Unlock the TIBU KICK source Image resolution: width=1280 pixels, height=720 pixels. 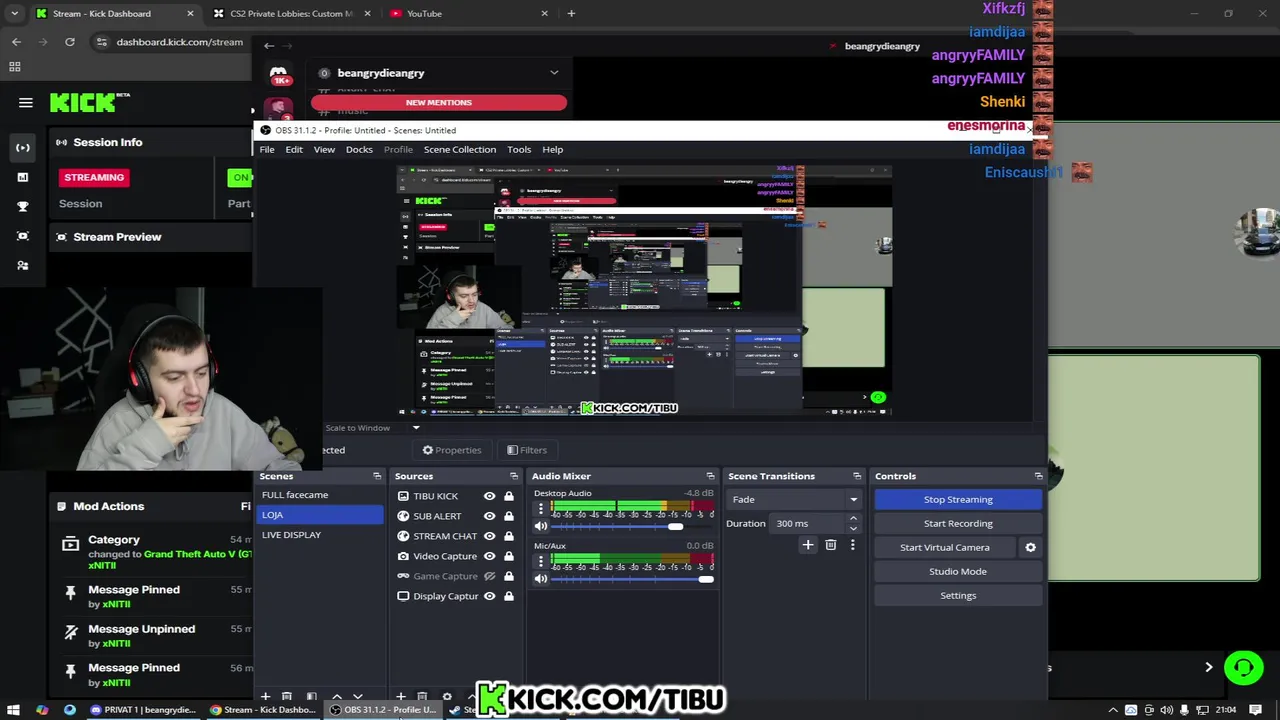[x=508, y=496]
